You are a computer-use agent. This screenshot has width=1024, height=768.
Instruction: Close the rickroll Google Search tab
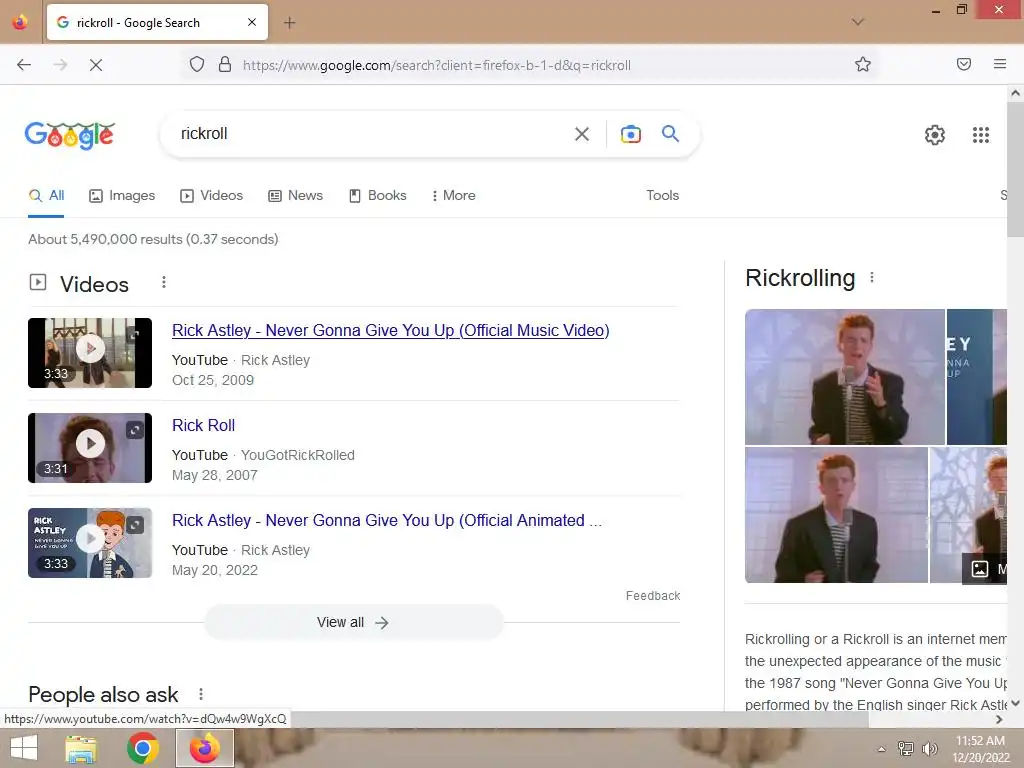click(x=252, y=22)
